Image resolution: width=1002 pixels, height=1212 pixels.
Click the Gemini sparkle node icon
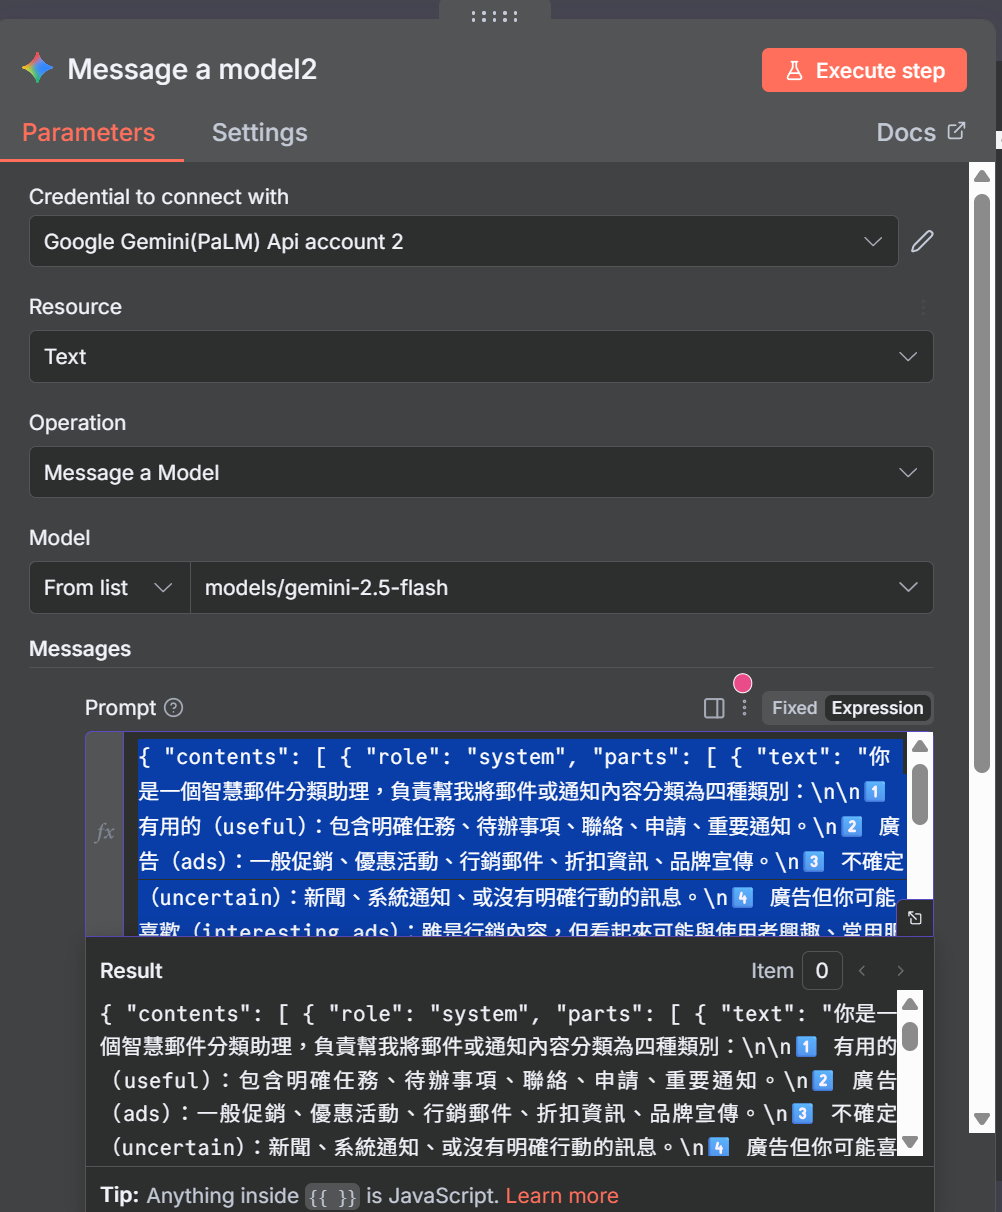38,68
